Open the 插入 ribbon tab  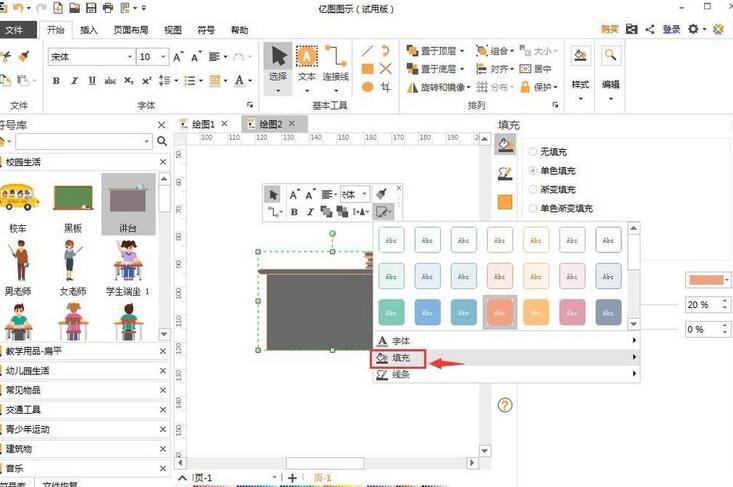pos(89,30)
